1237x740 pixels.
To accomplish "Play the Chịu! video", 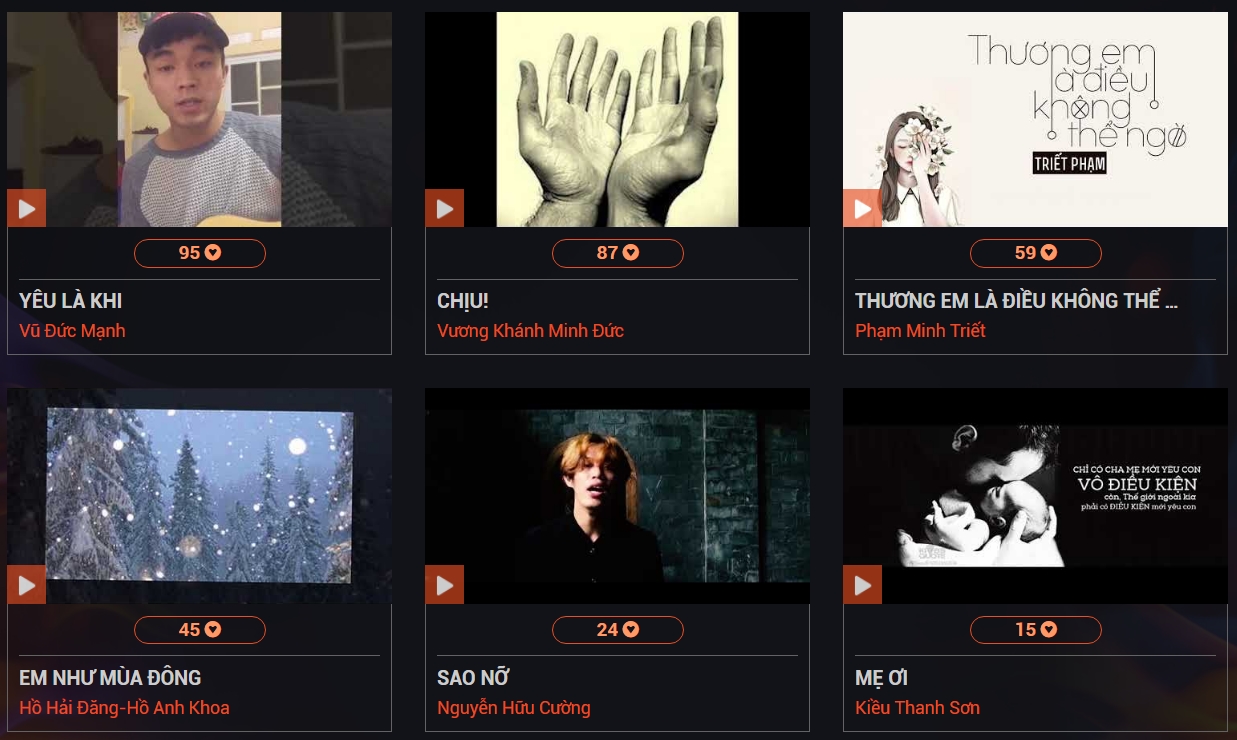I will point(444,208).
